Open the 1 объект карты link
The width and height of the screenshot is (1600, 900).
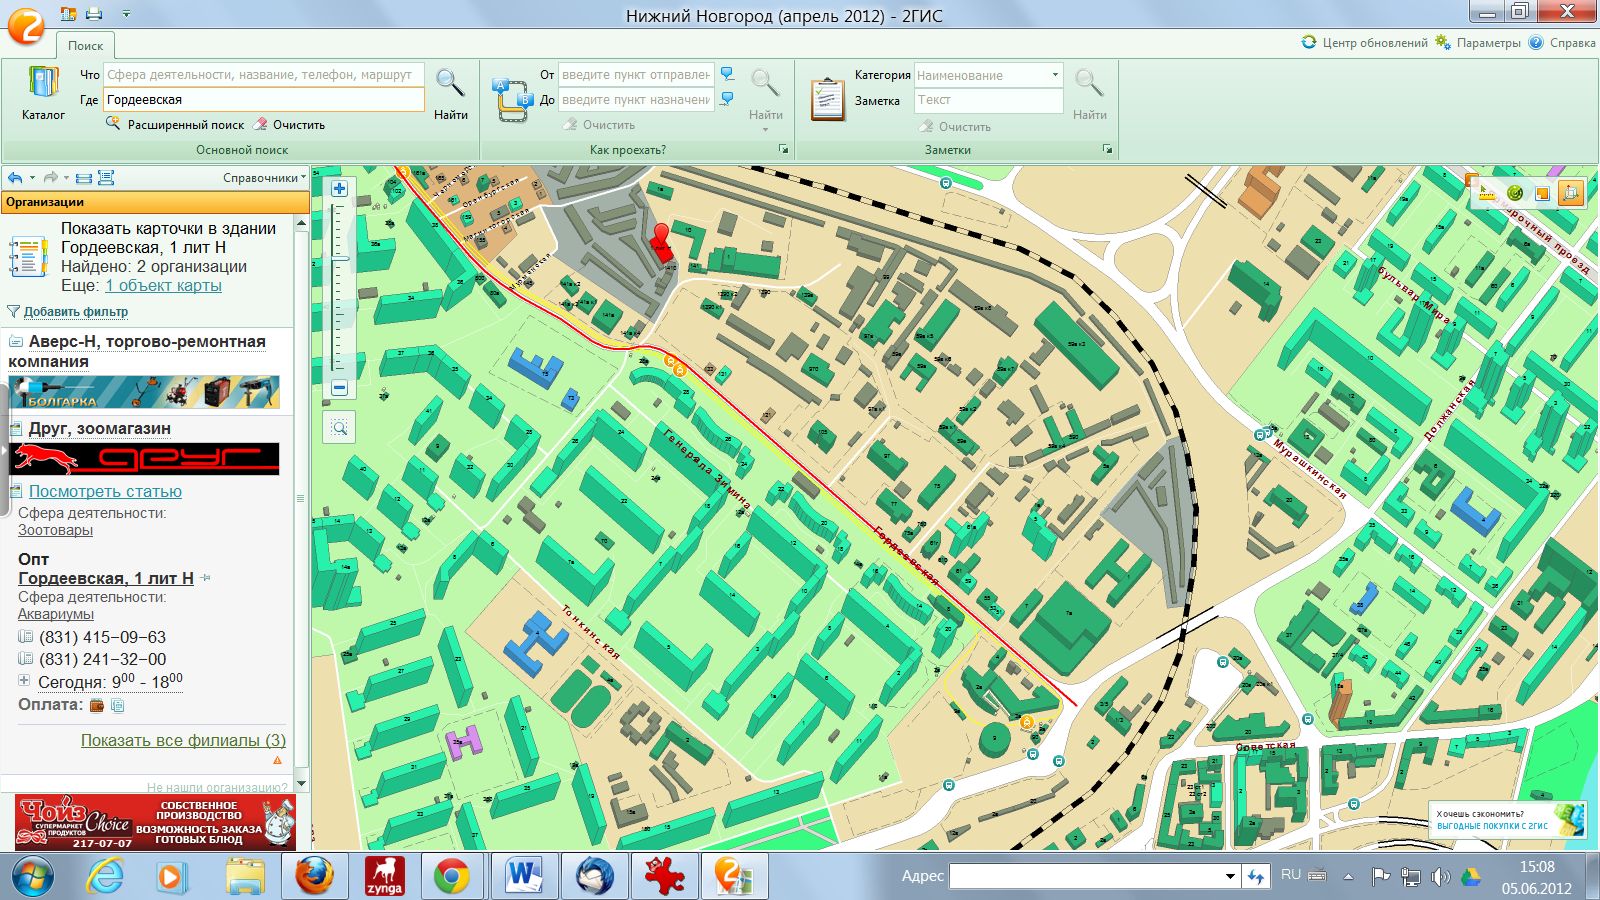(x=163, y=286)
